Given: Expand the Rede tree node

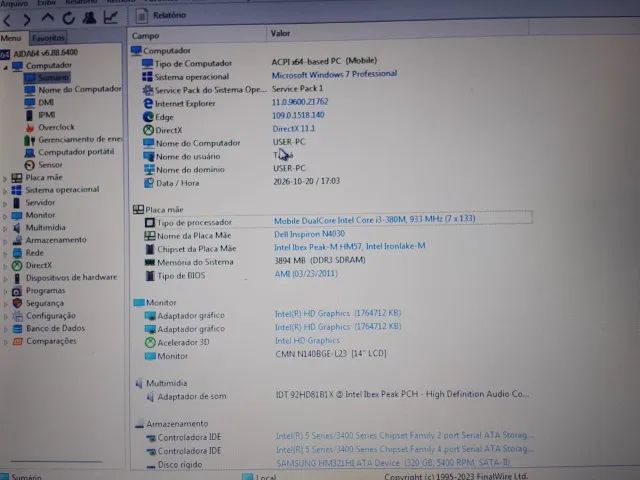Looking at the screenshot, I should click(x=5, y=254).
